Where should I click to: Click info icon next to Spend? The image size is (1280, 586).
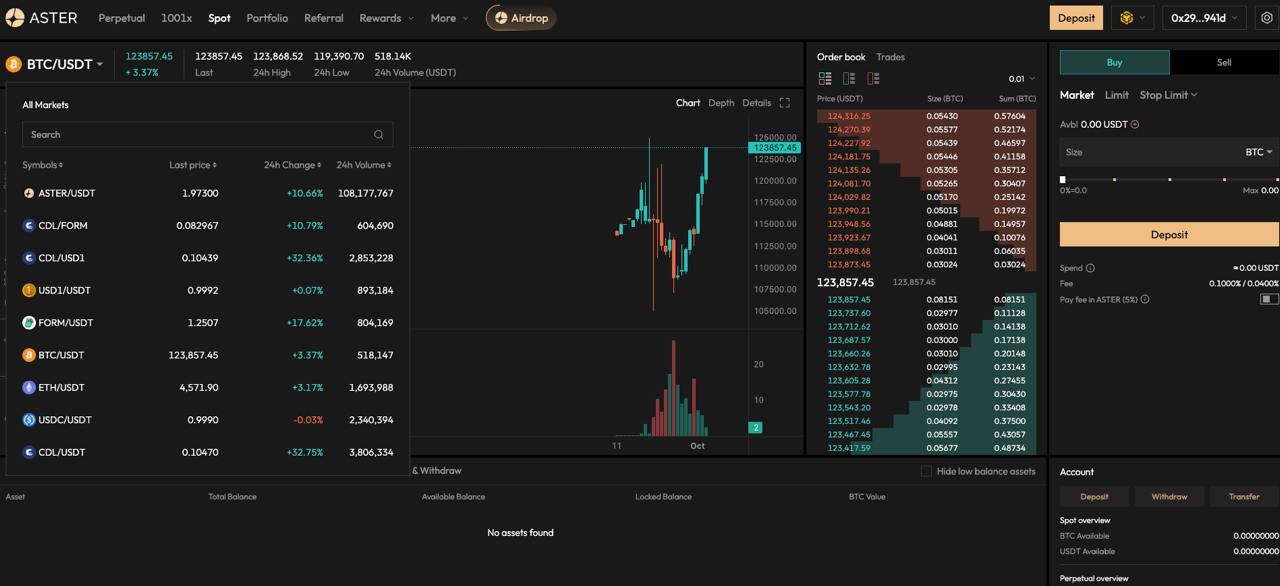pyautogui.click(x=1090, y=268)
